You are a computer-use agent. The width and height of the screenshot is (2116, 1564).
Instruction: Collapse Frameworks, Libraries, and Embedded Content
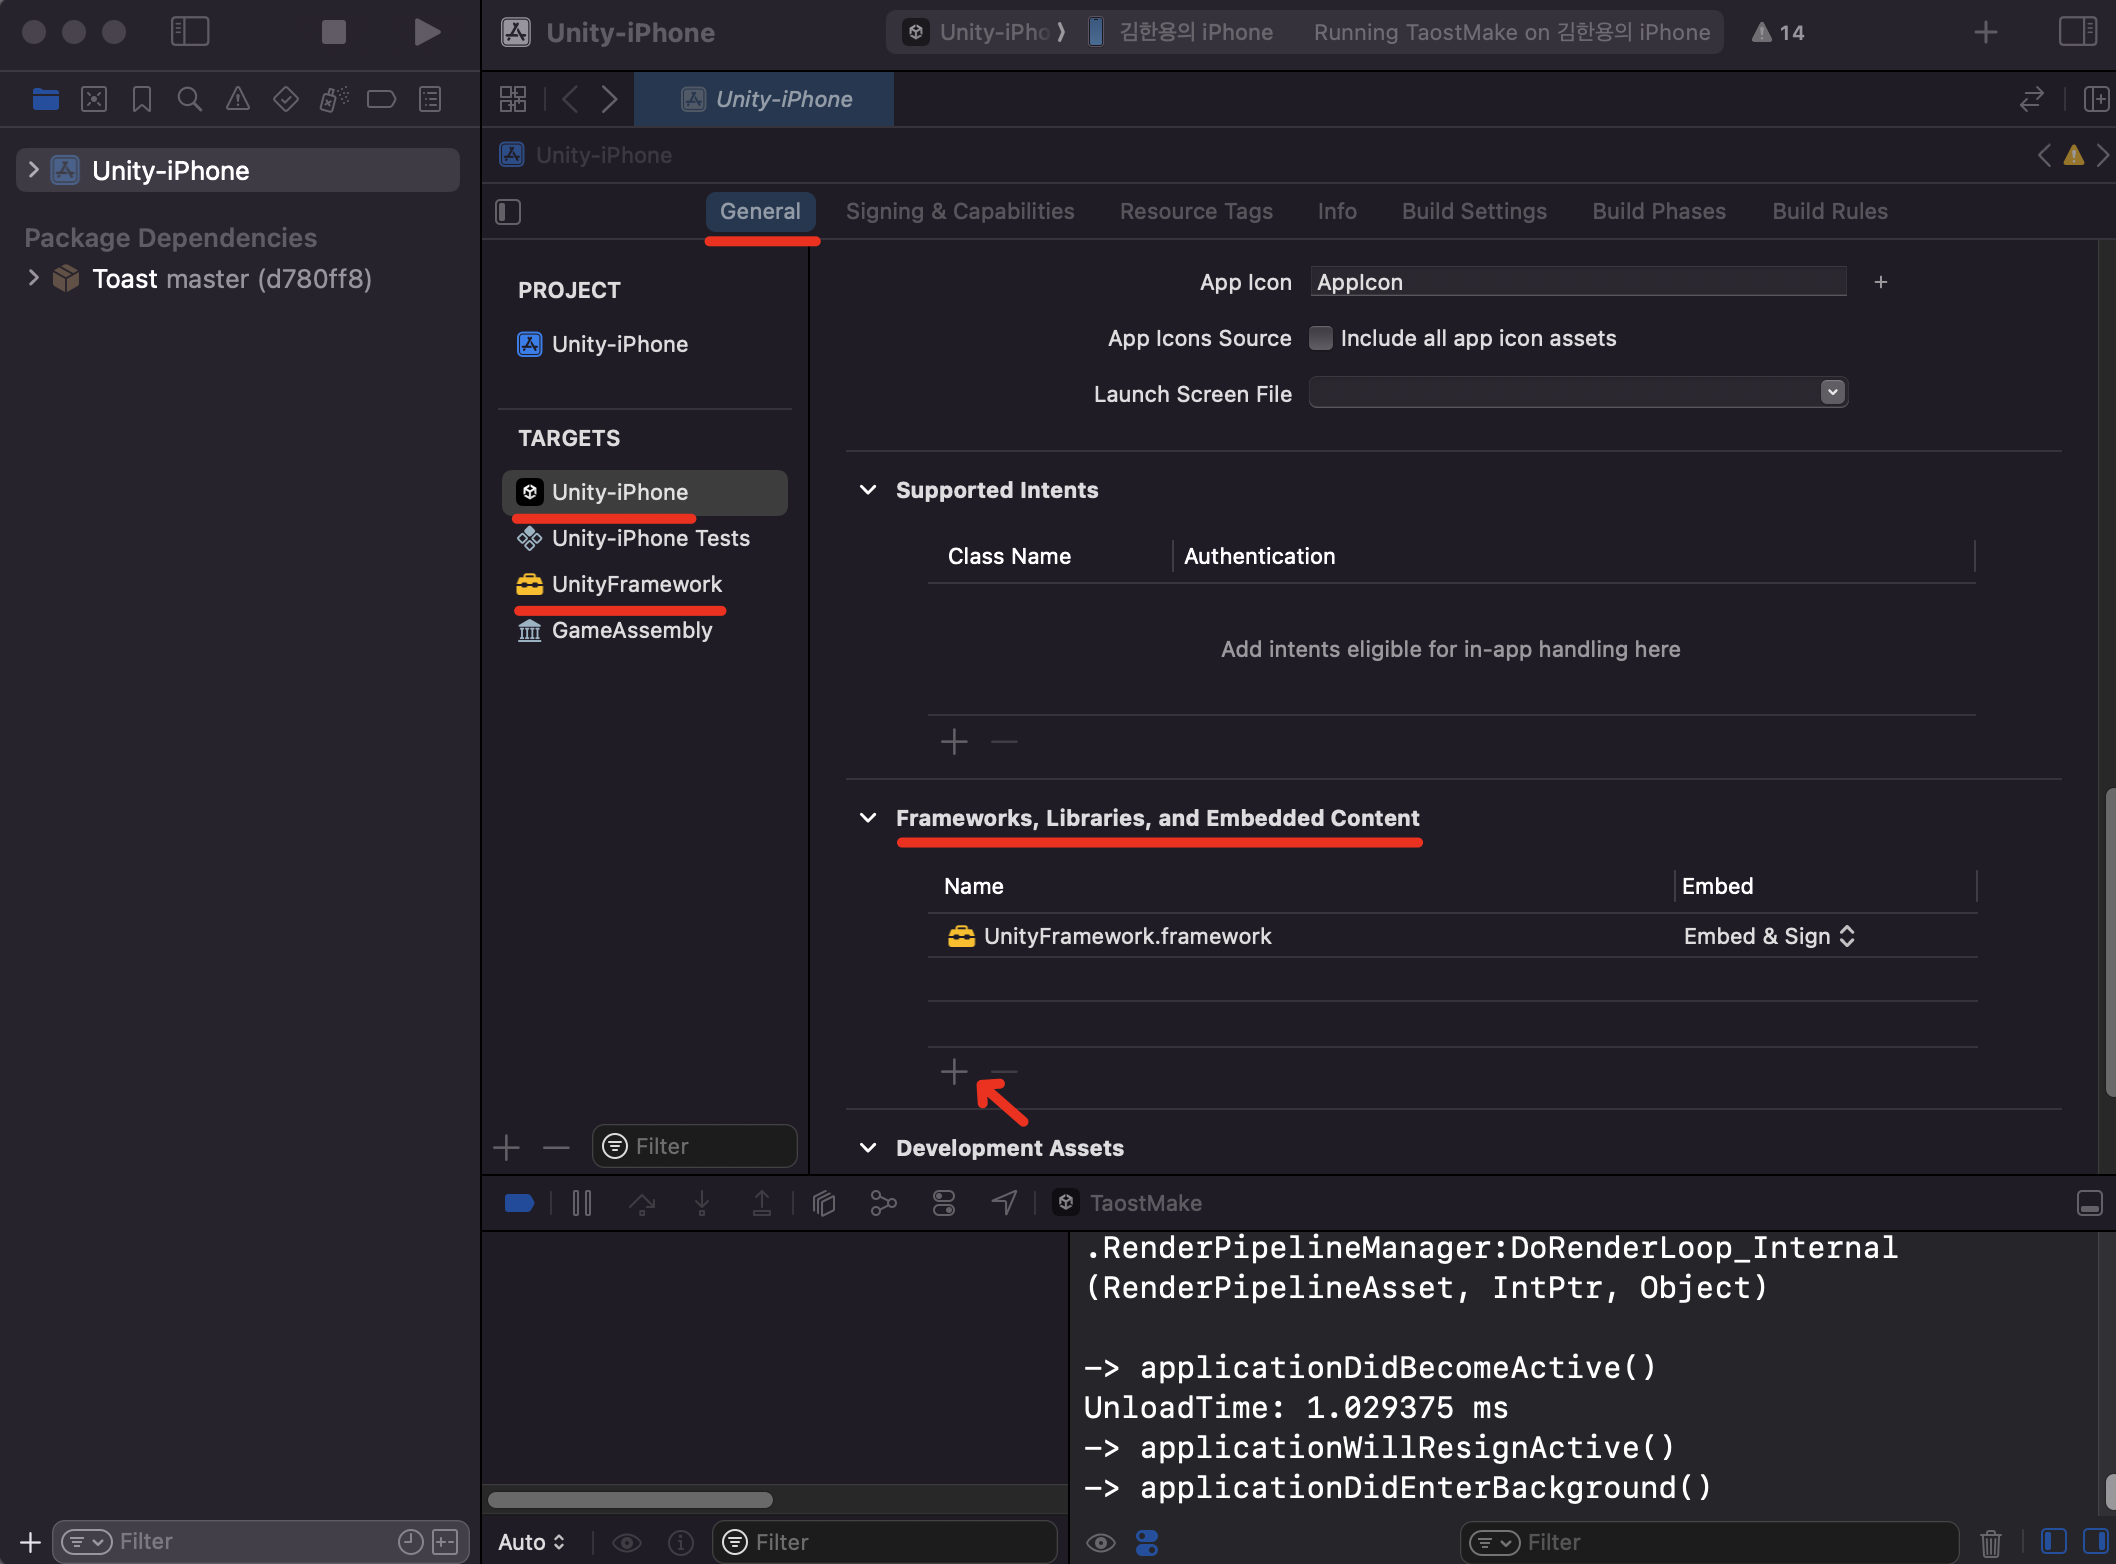(x=868, y=818)
